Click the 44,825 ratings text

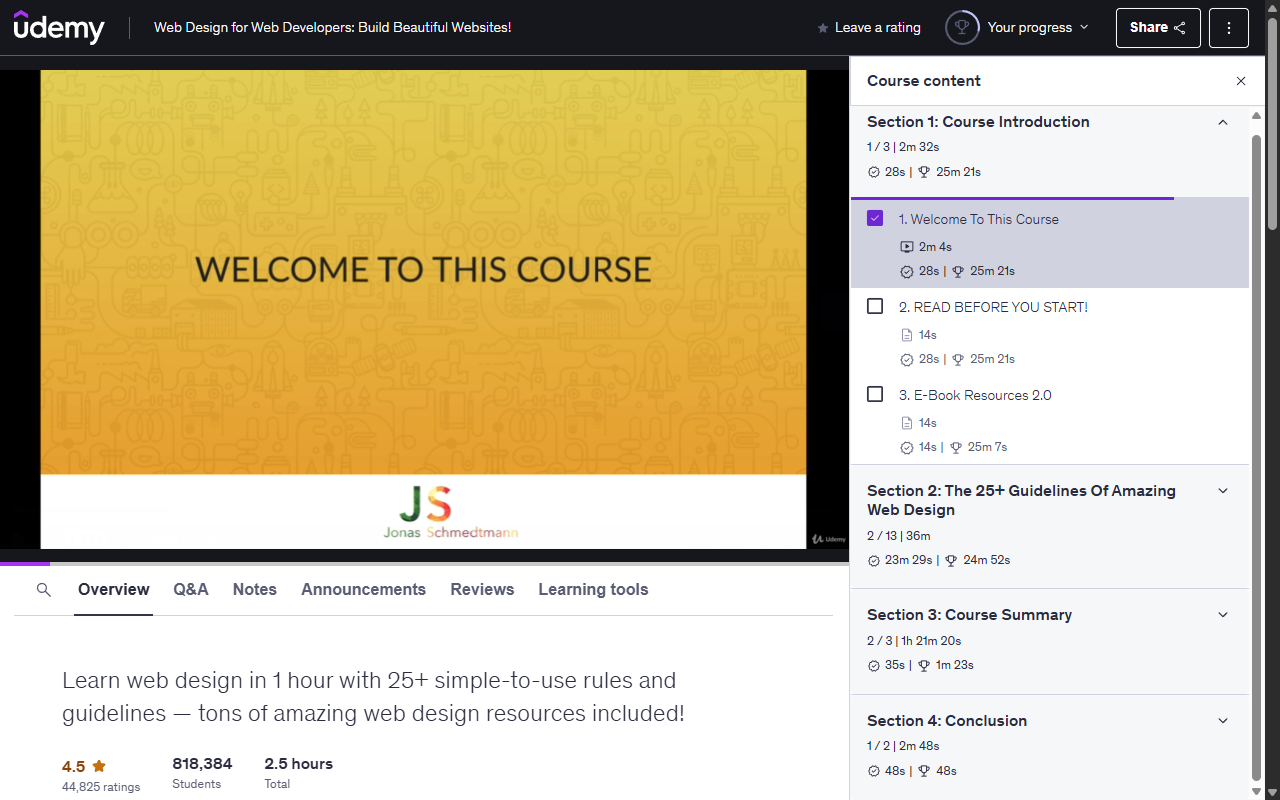click(x=101, y=787)
